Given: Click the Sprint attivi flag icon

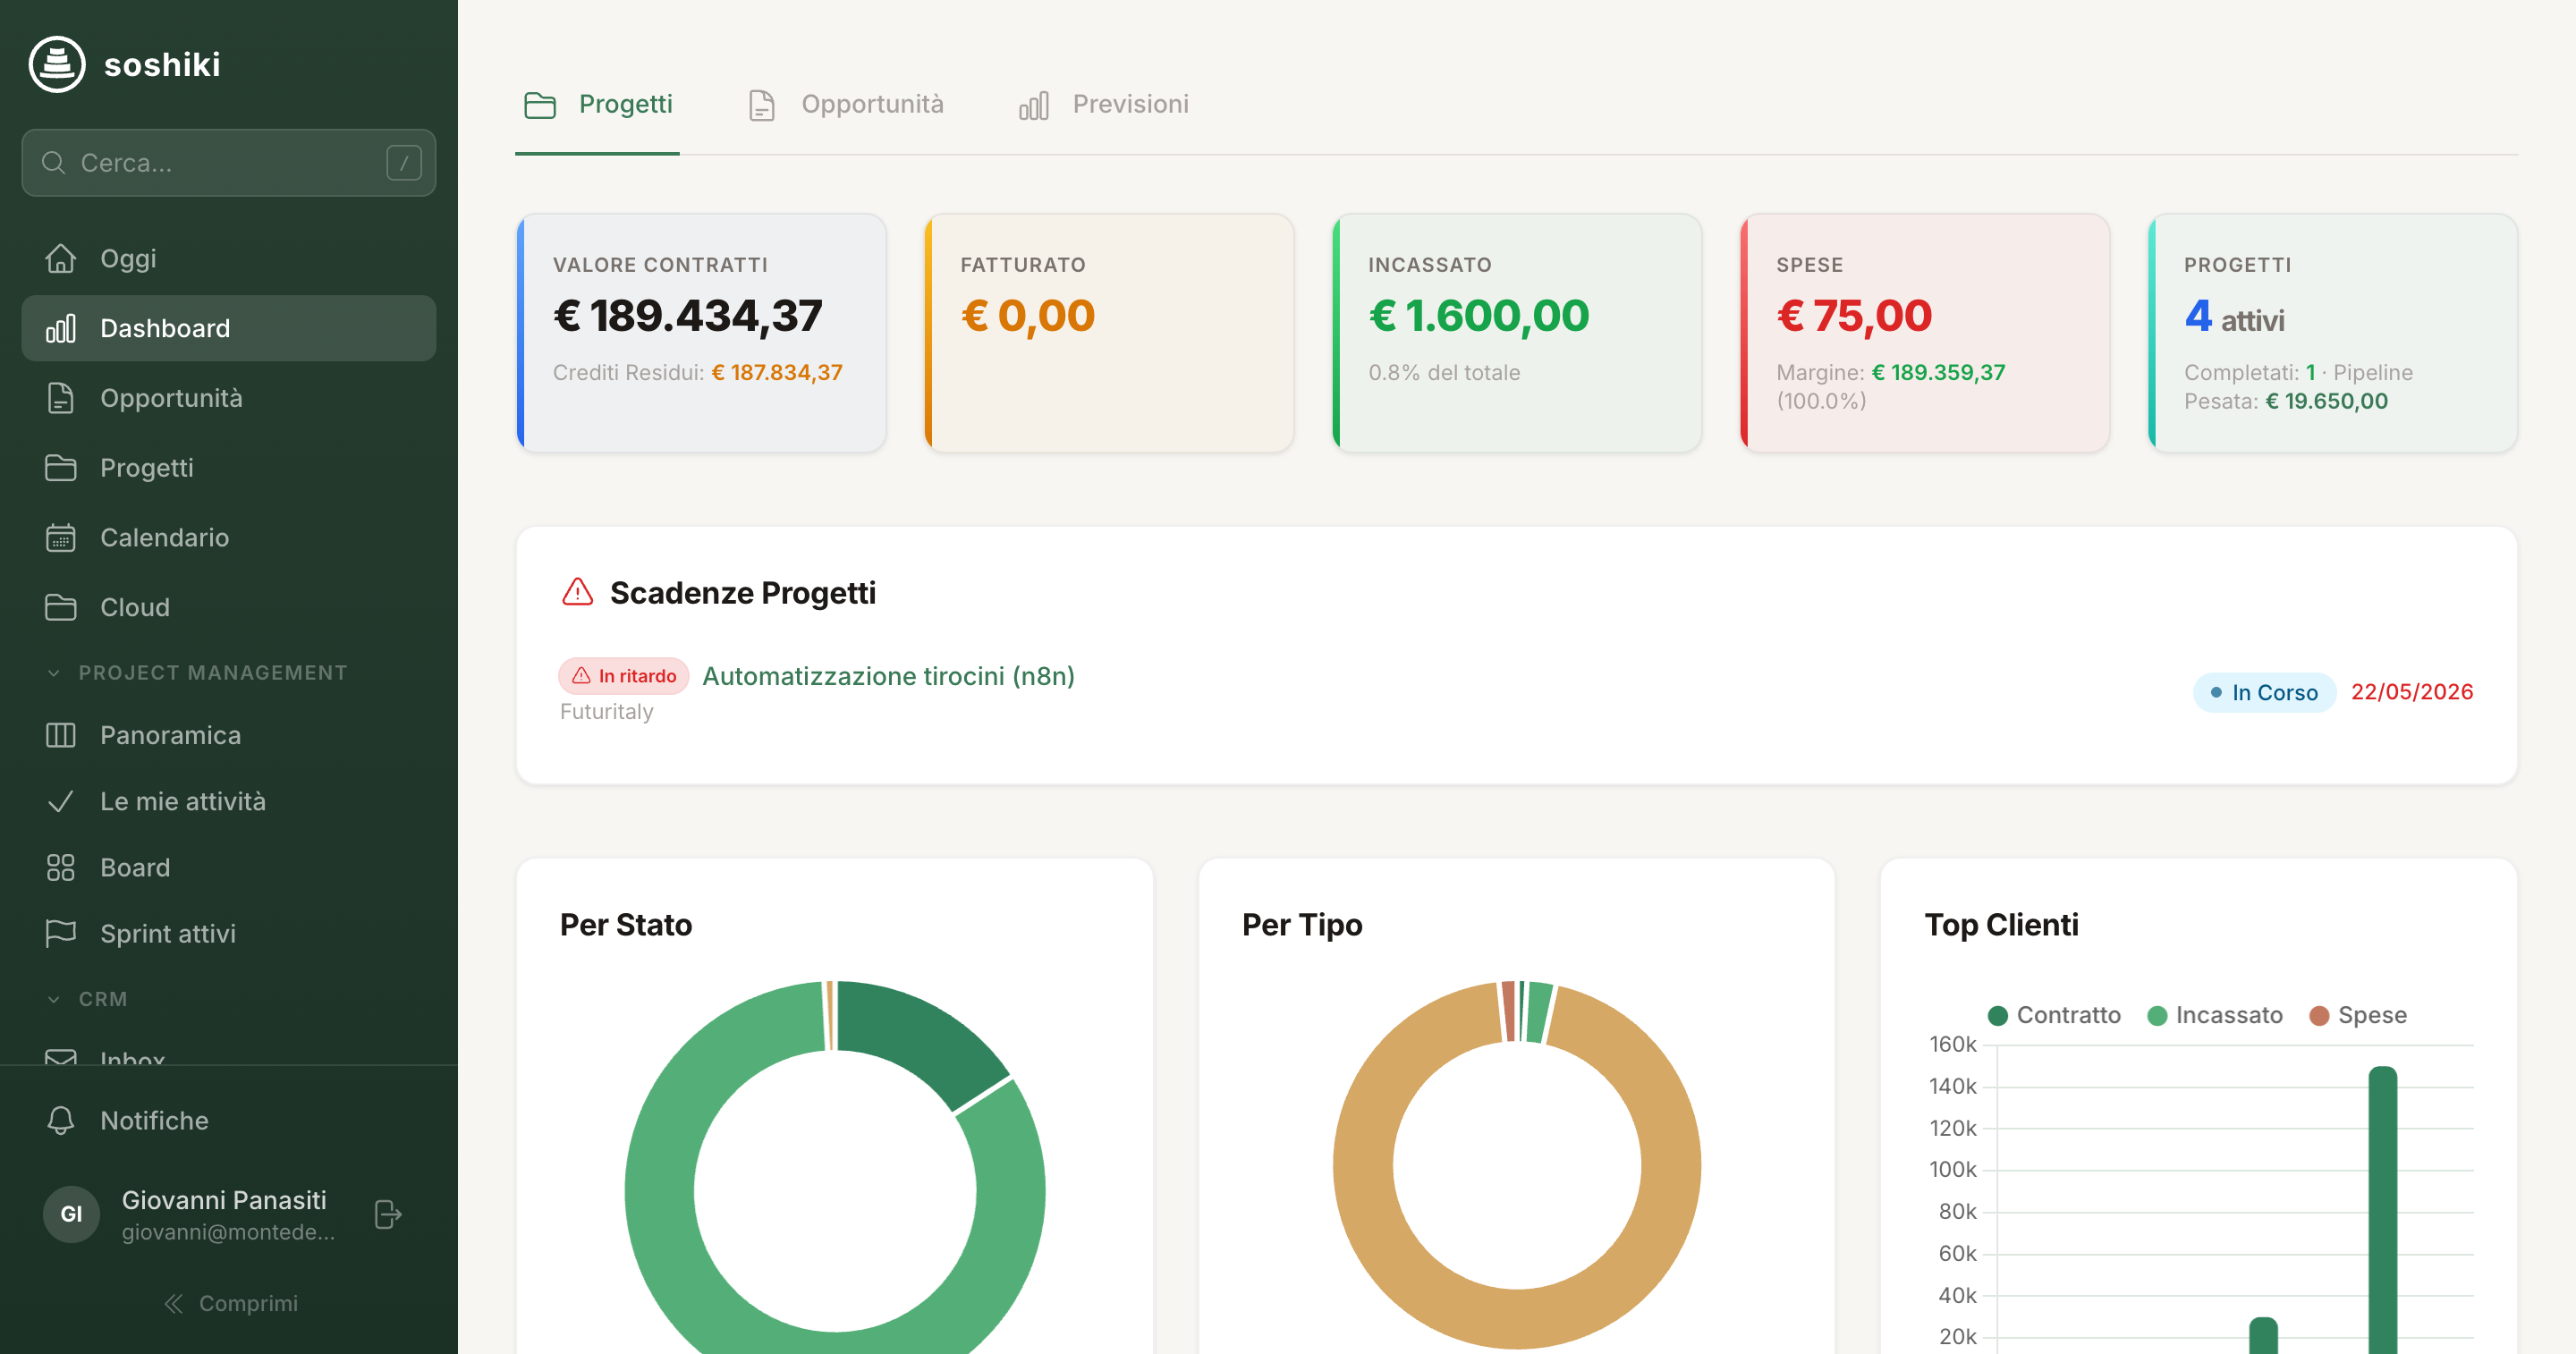Looking at the screenshot, I should pyautogui.click(x=61, y=933).
